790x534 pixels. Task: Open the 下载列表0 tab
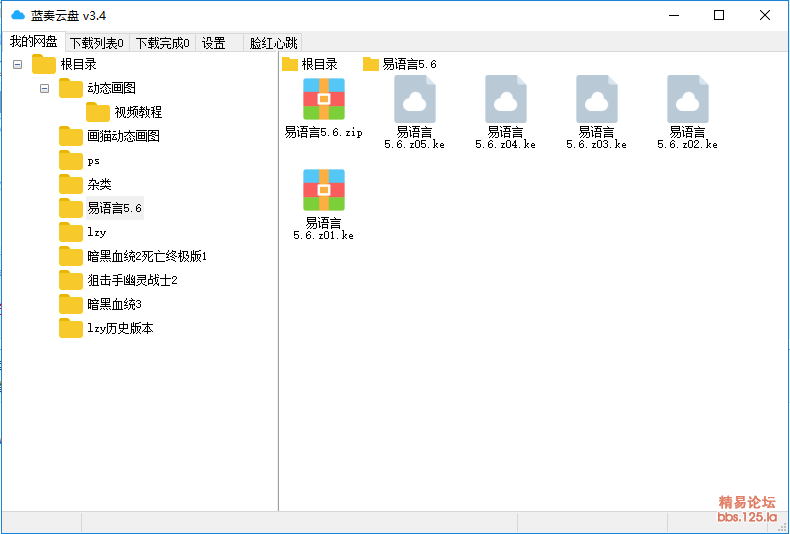[97, 43]
